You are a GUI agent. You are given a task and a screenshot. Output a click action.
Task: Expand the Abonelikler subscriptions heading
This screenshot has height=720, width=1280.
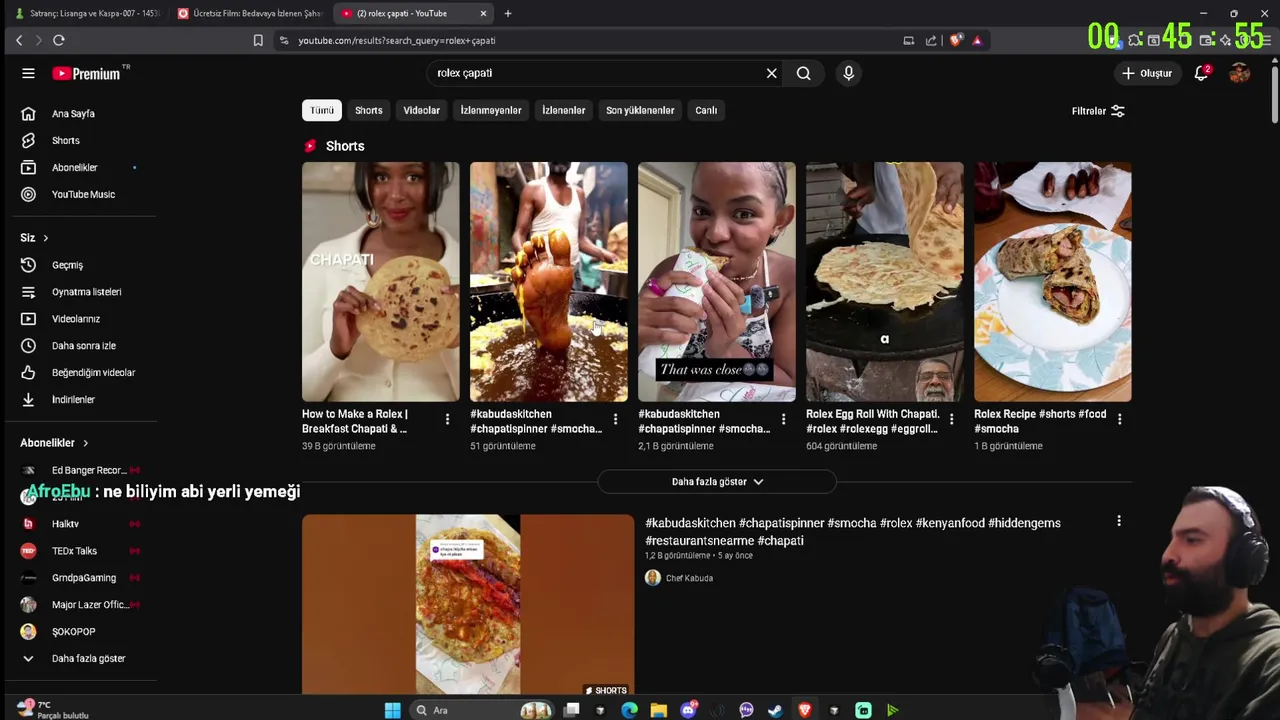(x=54, y=443)
